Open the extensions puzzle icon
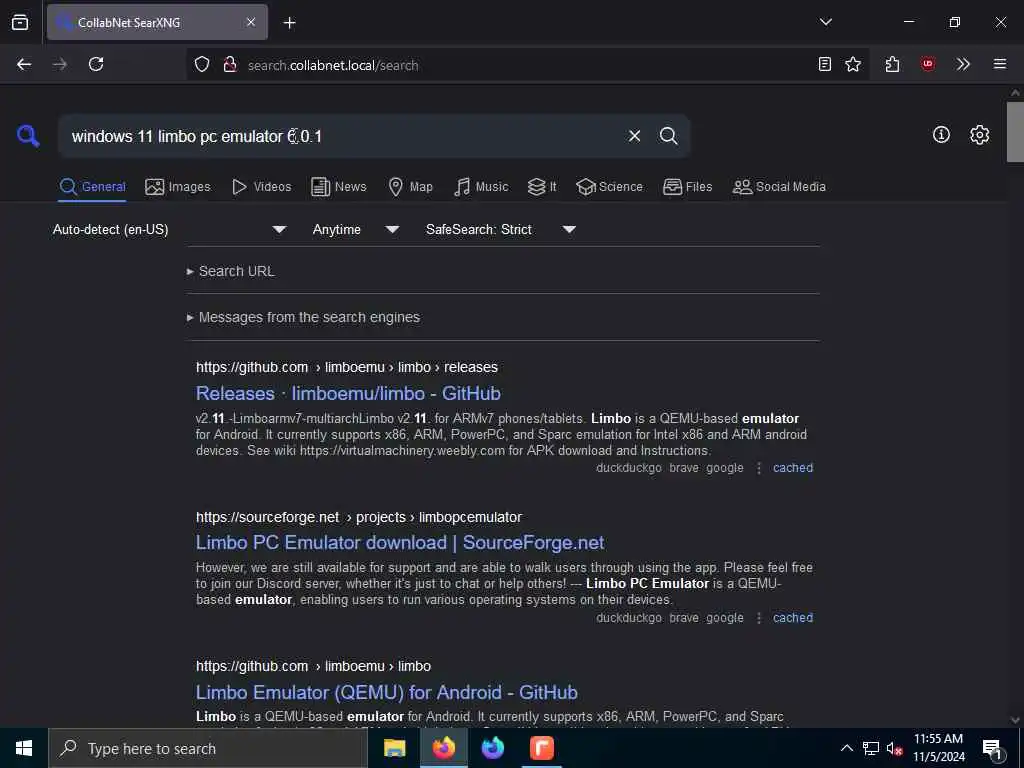Viewport: 1024px width, 768px height. click(893, 64)
